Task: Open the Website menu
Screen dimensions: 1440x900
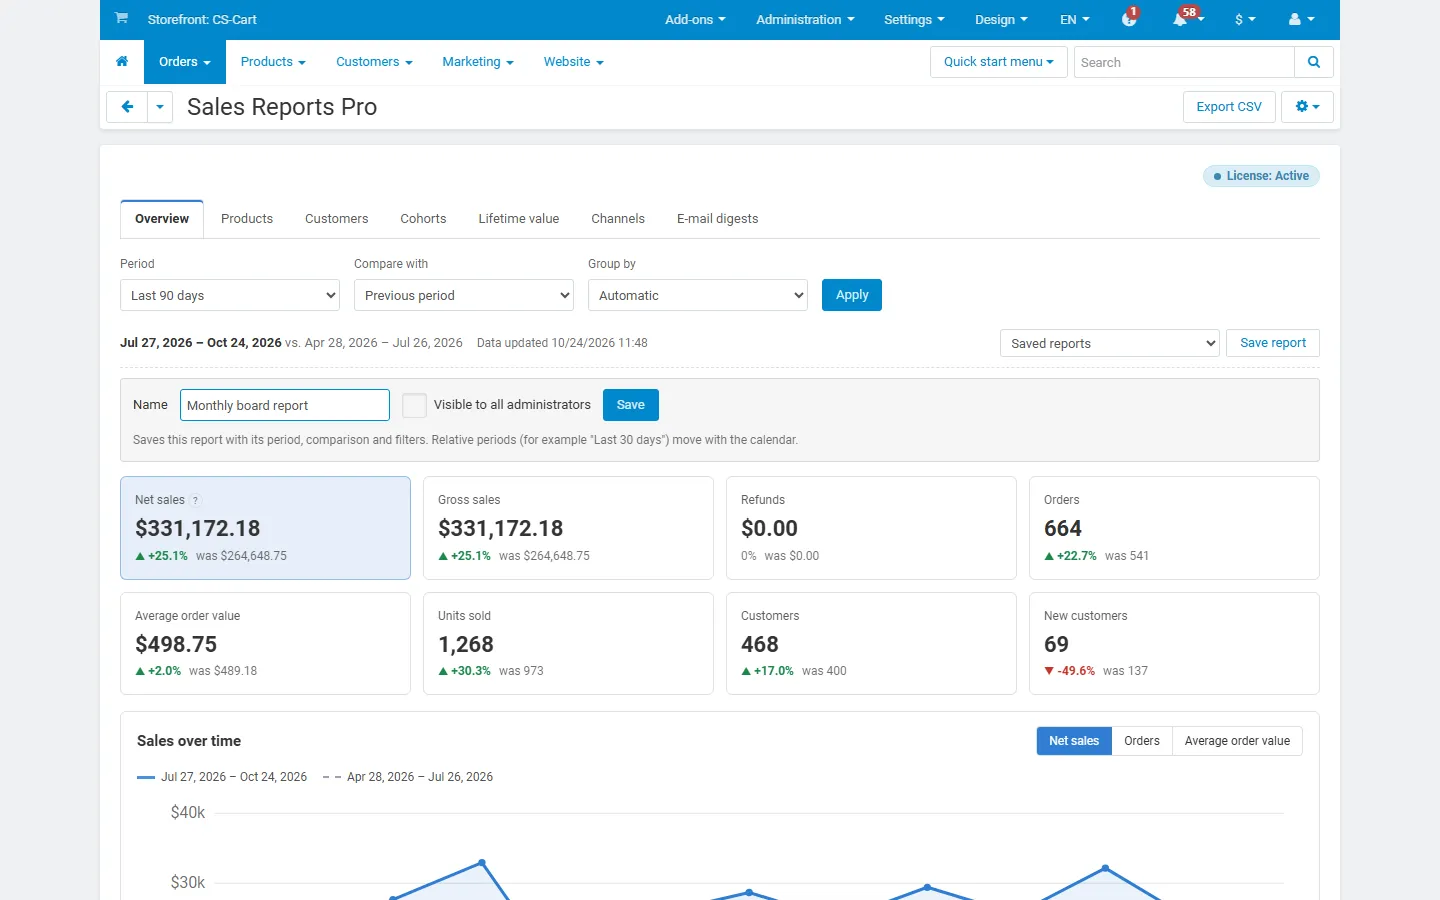Action: click(573, 62)
